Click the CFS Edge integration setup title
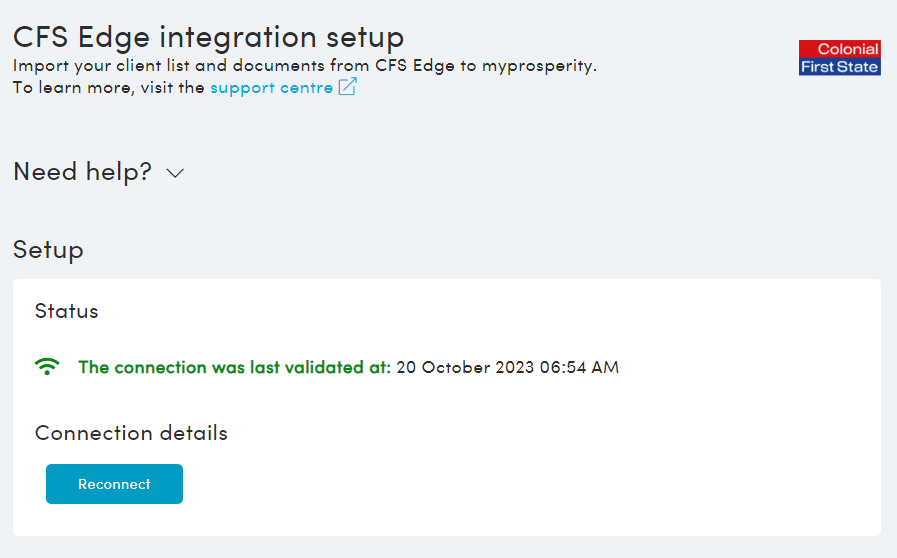Viewport: 897px width, 558px height. 208,37
